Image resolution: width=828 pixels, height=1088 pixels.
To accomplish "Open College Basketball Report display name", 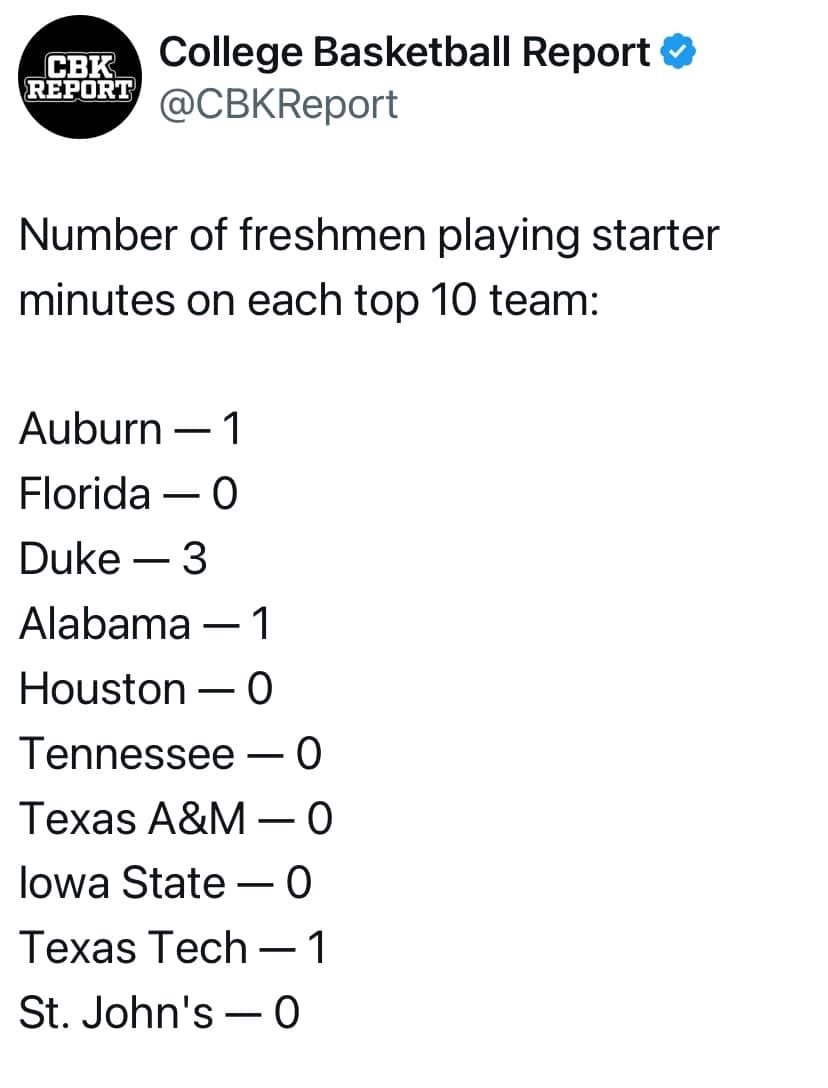I will pyautogui.click(x=405, y=53).
